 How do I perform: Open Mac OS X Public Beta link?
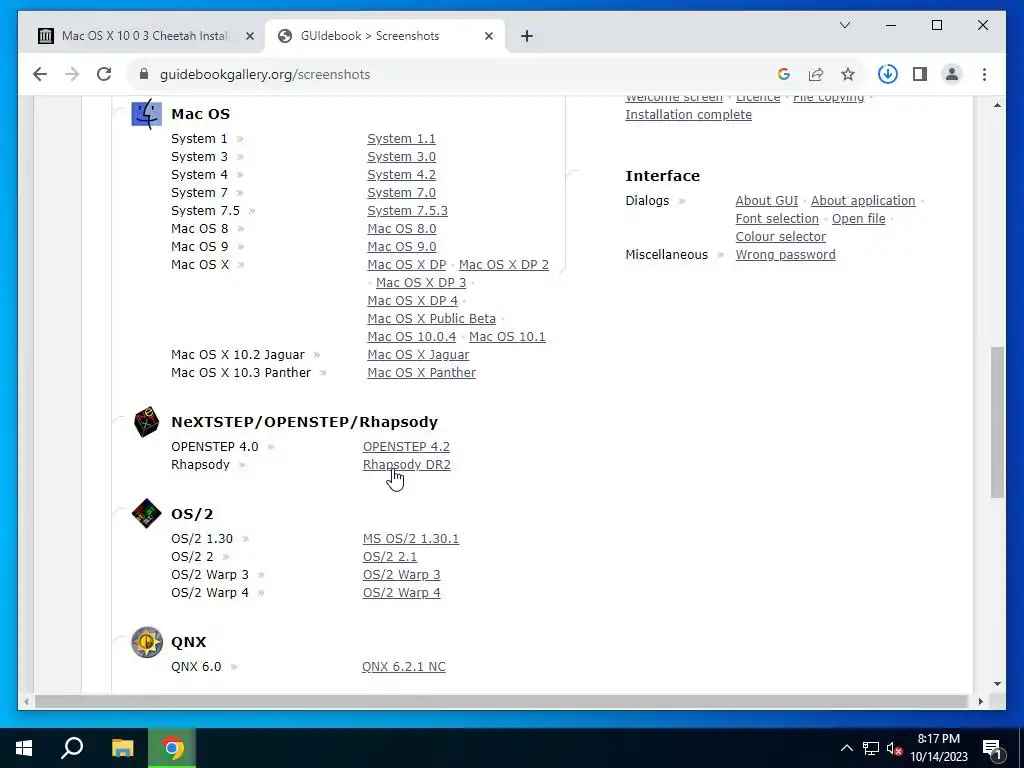pos(431,319)
